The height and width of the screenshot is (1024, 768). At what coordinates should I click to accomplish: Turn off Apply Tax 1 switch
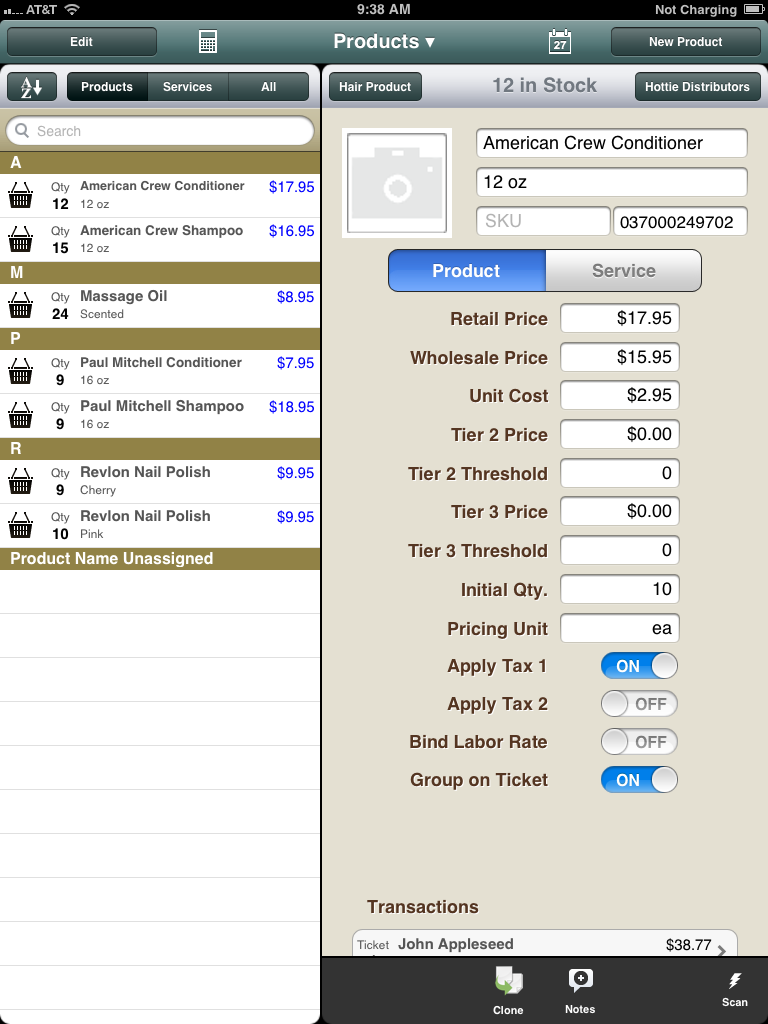pos(639,665)
